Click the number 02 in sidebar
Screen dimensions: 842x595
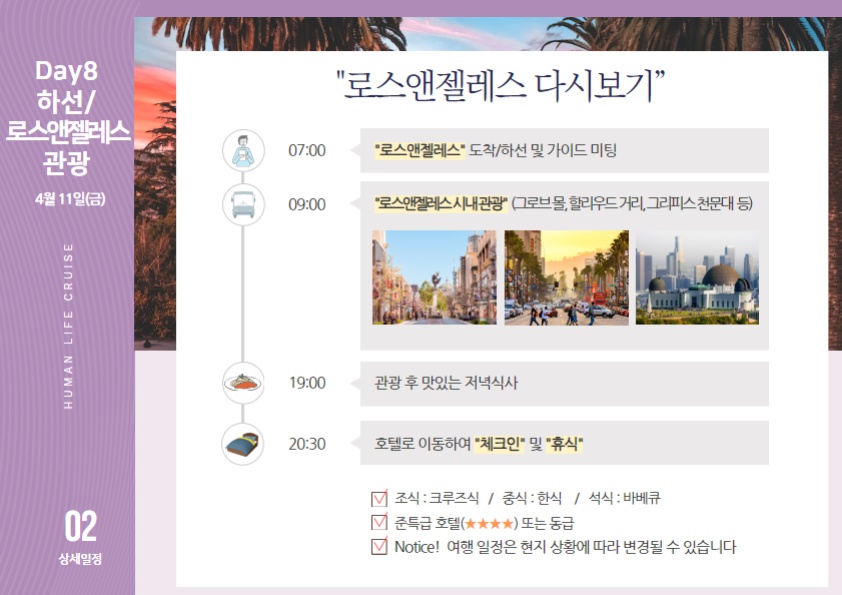[x=81, y=526]
